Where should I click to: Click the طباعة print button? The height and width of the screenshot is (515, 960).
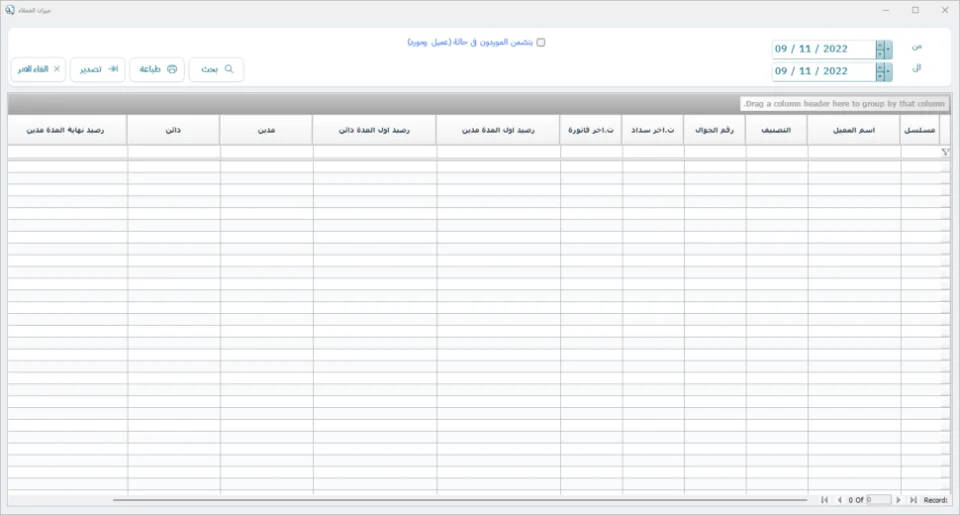coord(157,69)
